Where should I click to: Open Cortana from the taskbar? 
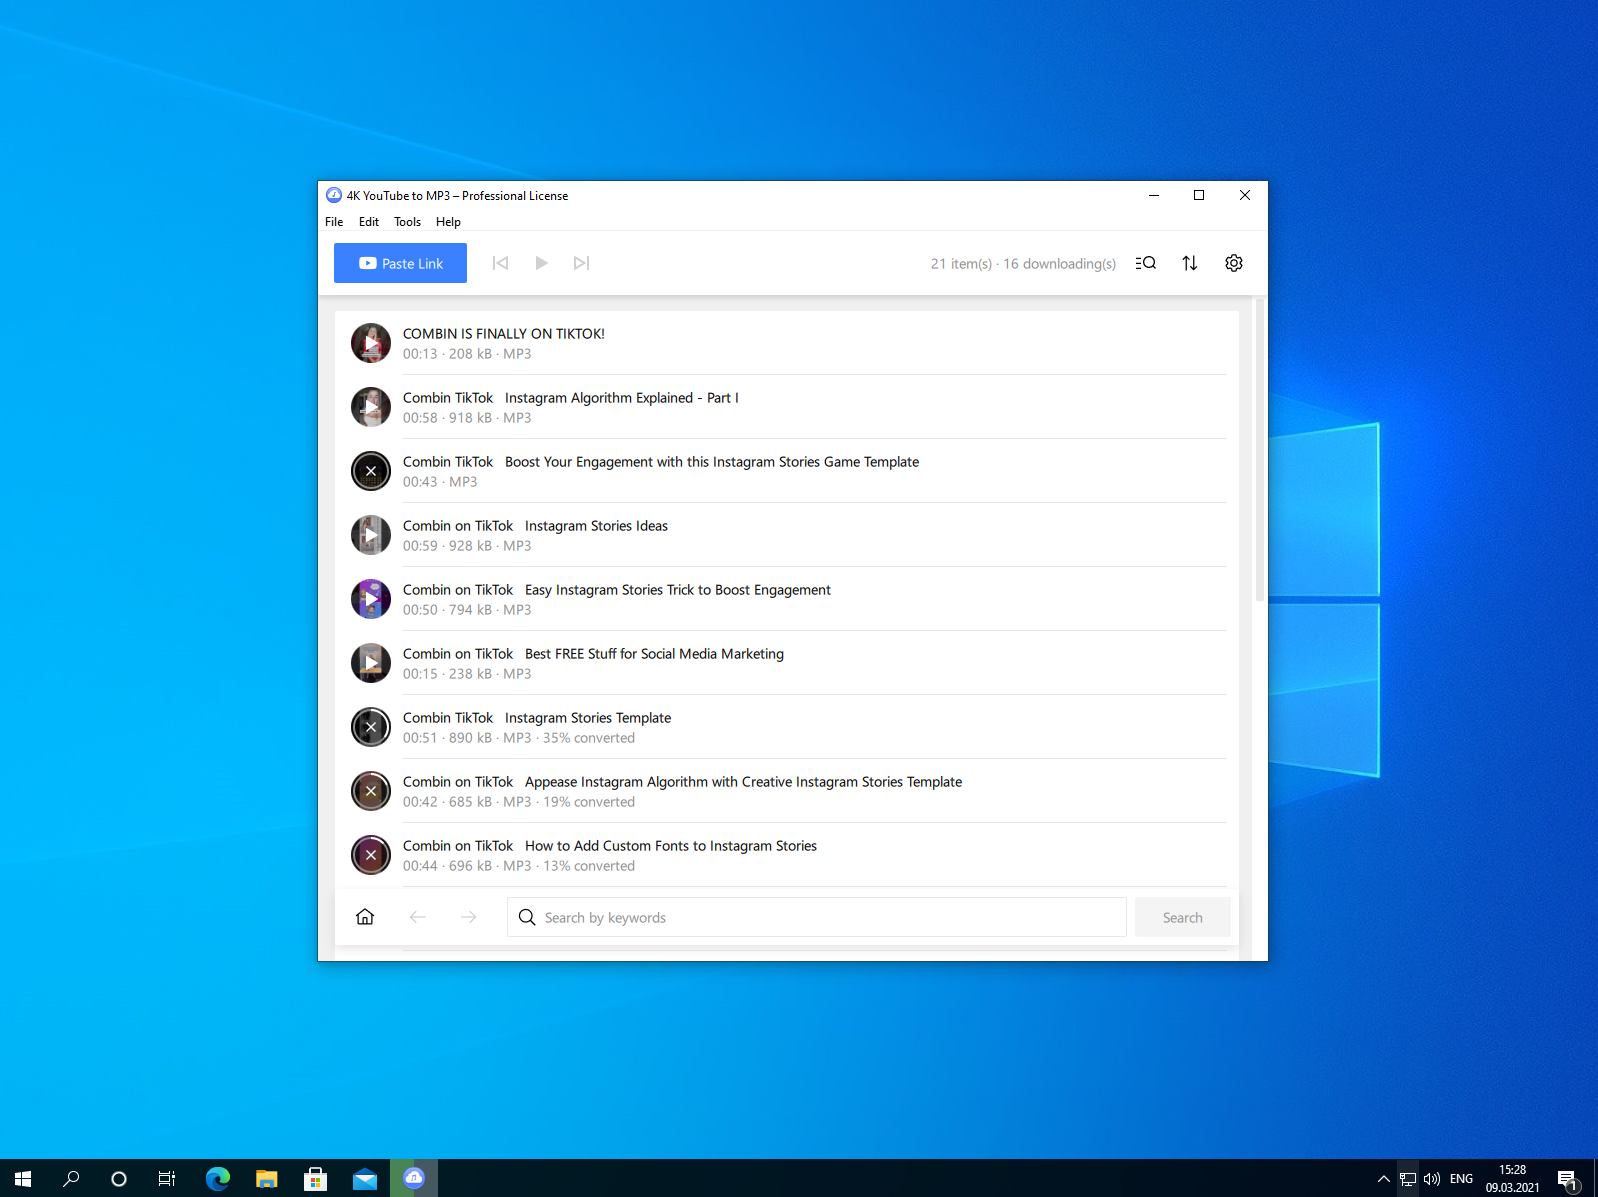point(119,1179)
